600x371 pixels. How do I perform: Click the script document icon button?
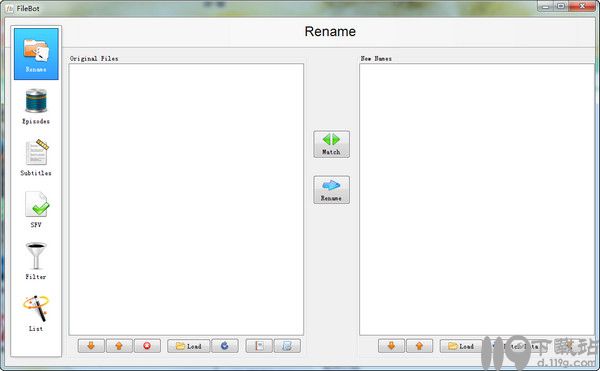click(287, 346)
